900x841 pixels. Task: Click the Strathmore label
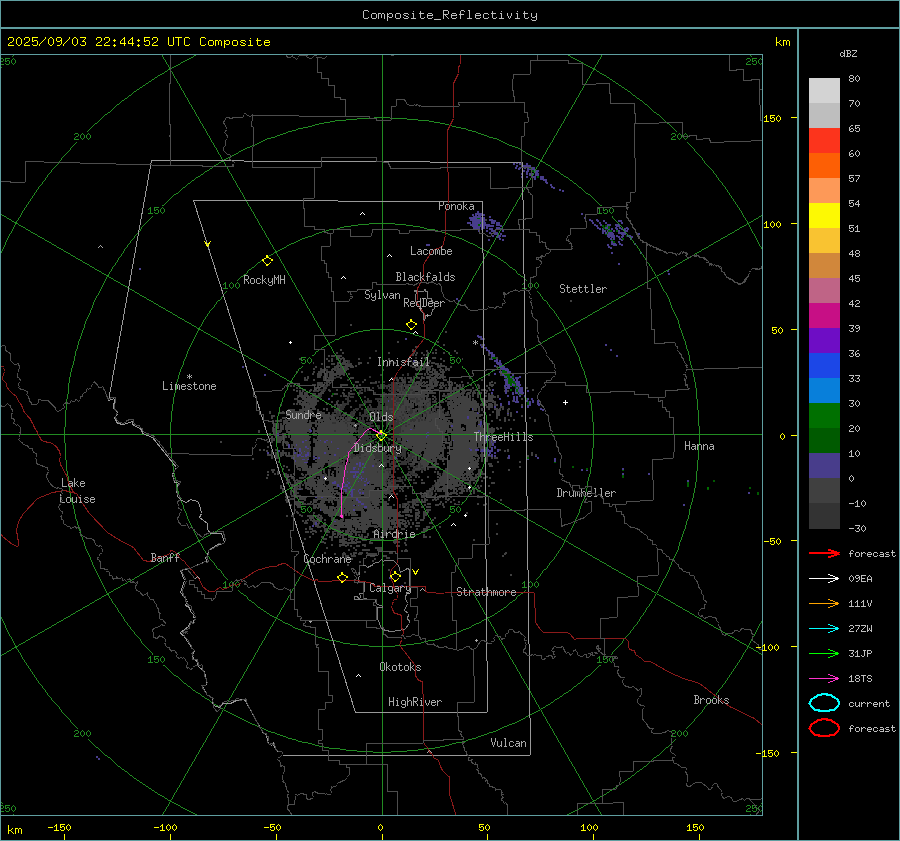click(x=486, y=592)
